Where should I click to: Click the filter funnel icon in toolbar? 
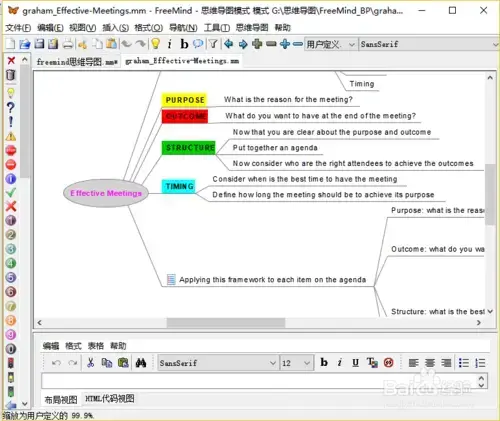(213, 44)
